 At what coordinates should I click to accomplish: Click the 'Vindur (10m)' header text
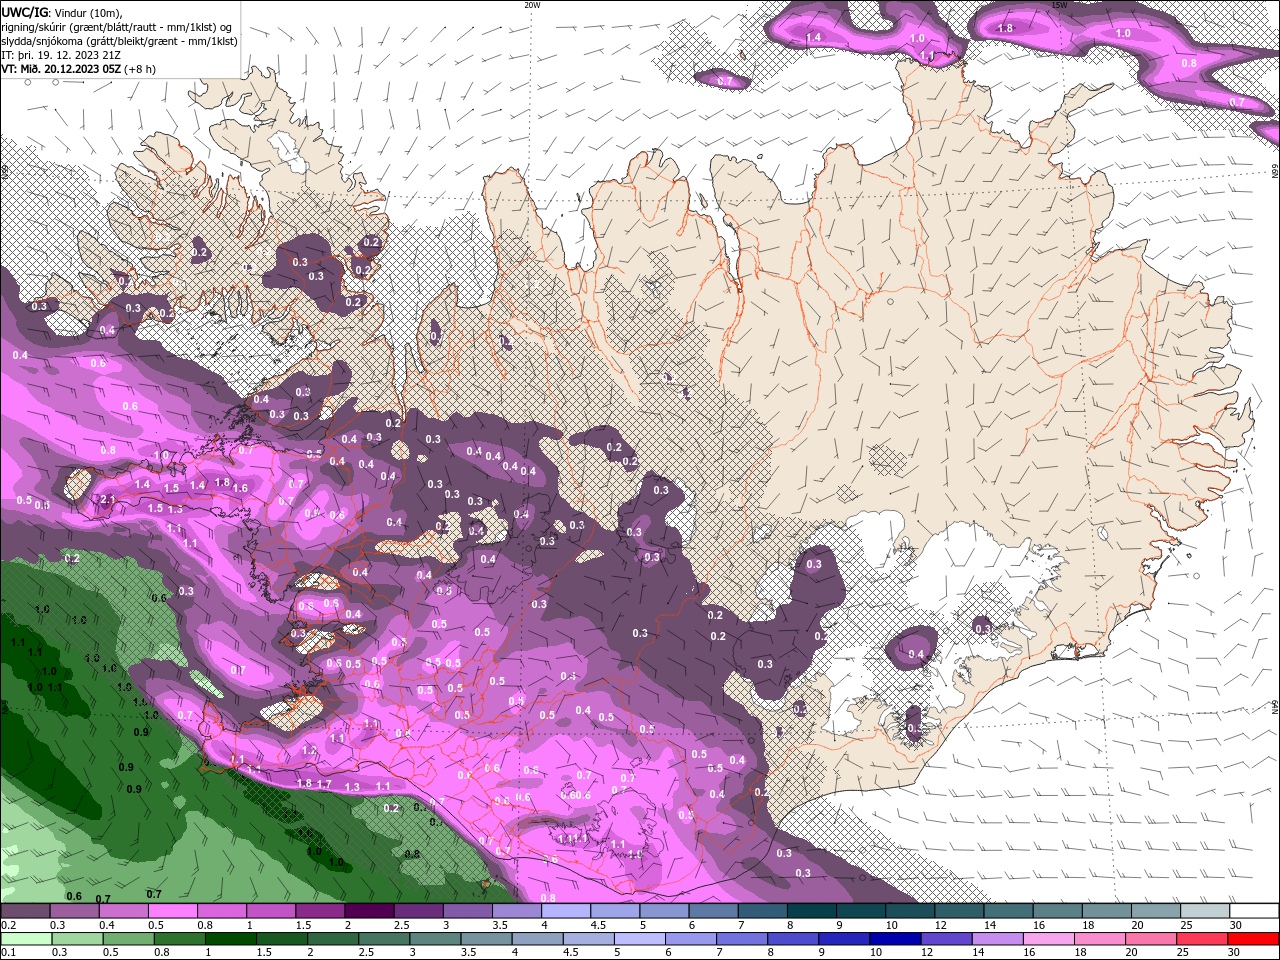click(x=85, y=11)
